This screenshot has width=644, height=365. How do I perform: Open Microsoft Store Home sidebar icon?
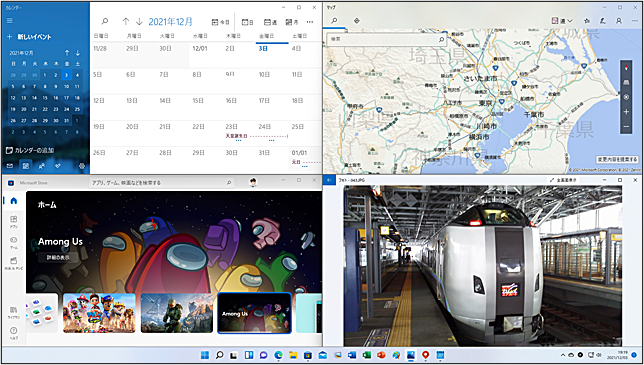(14, 200)
